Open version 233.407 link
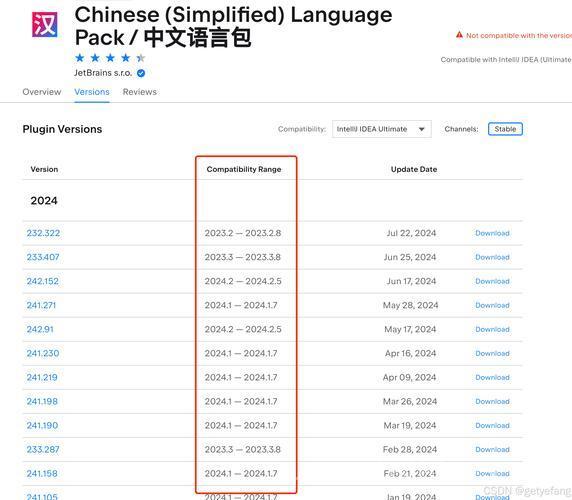 coord(43,257)
